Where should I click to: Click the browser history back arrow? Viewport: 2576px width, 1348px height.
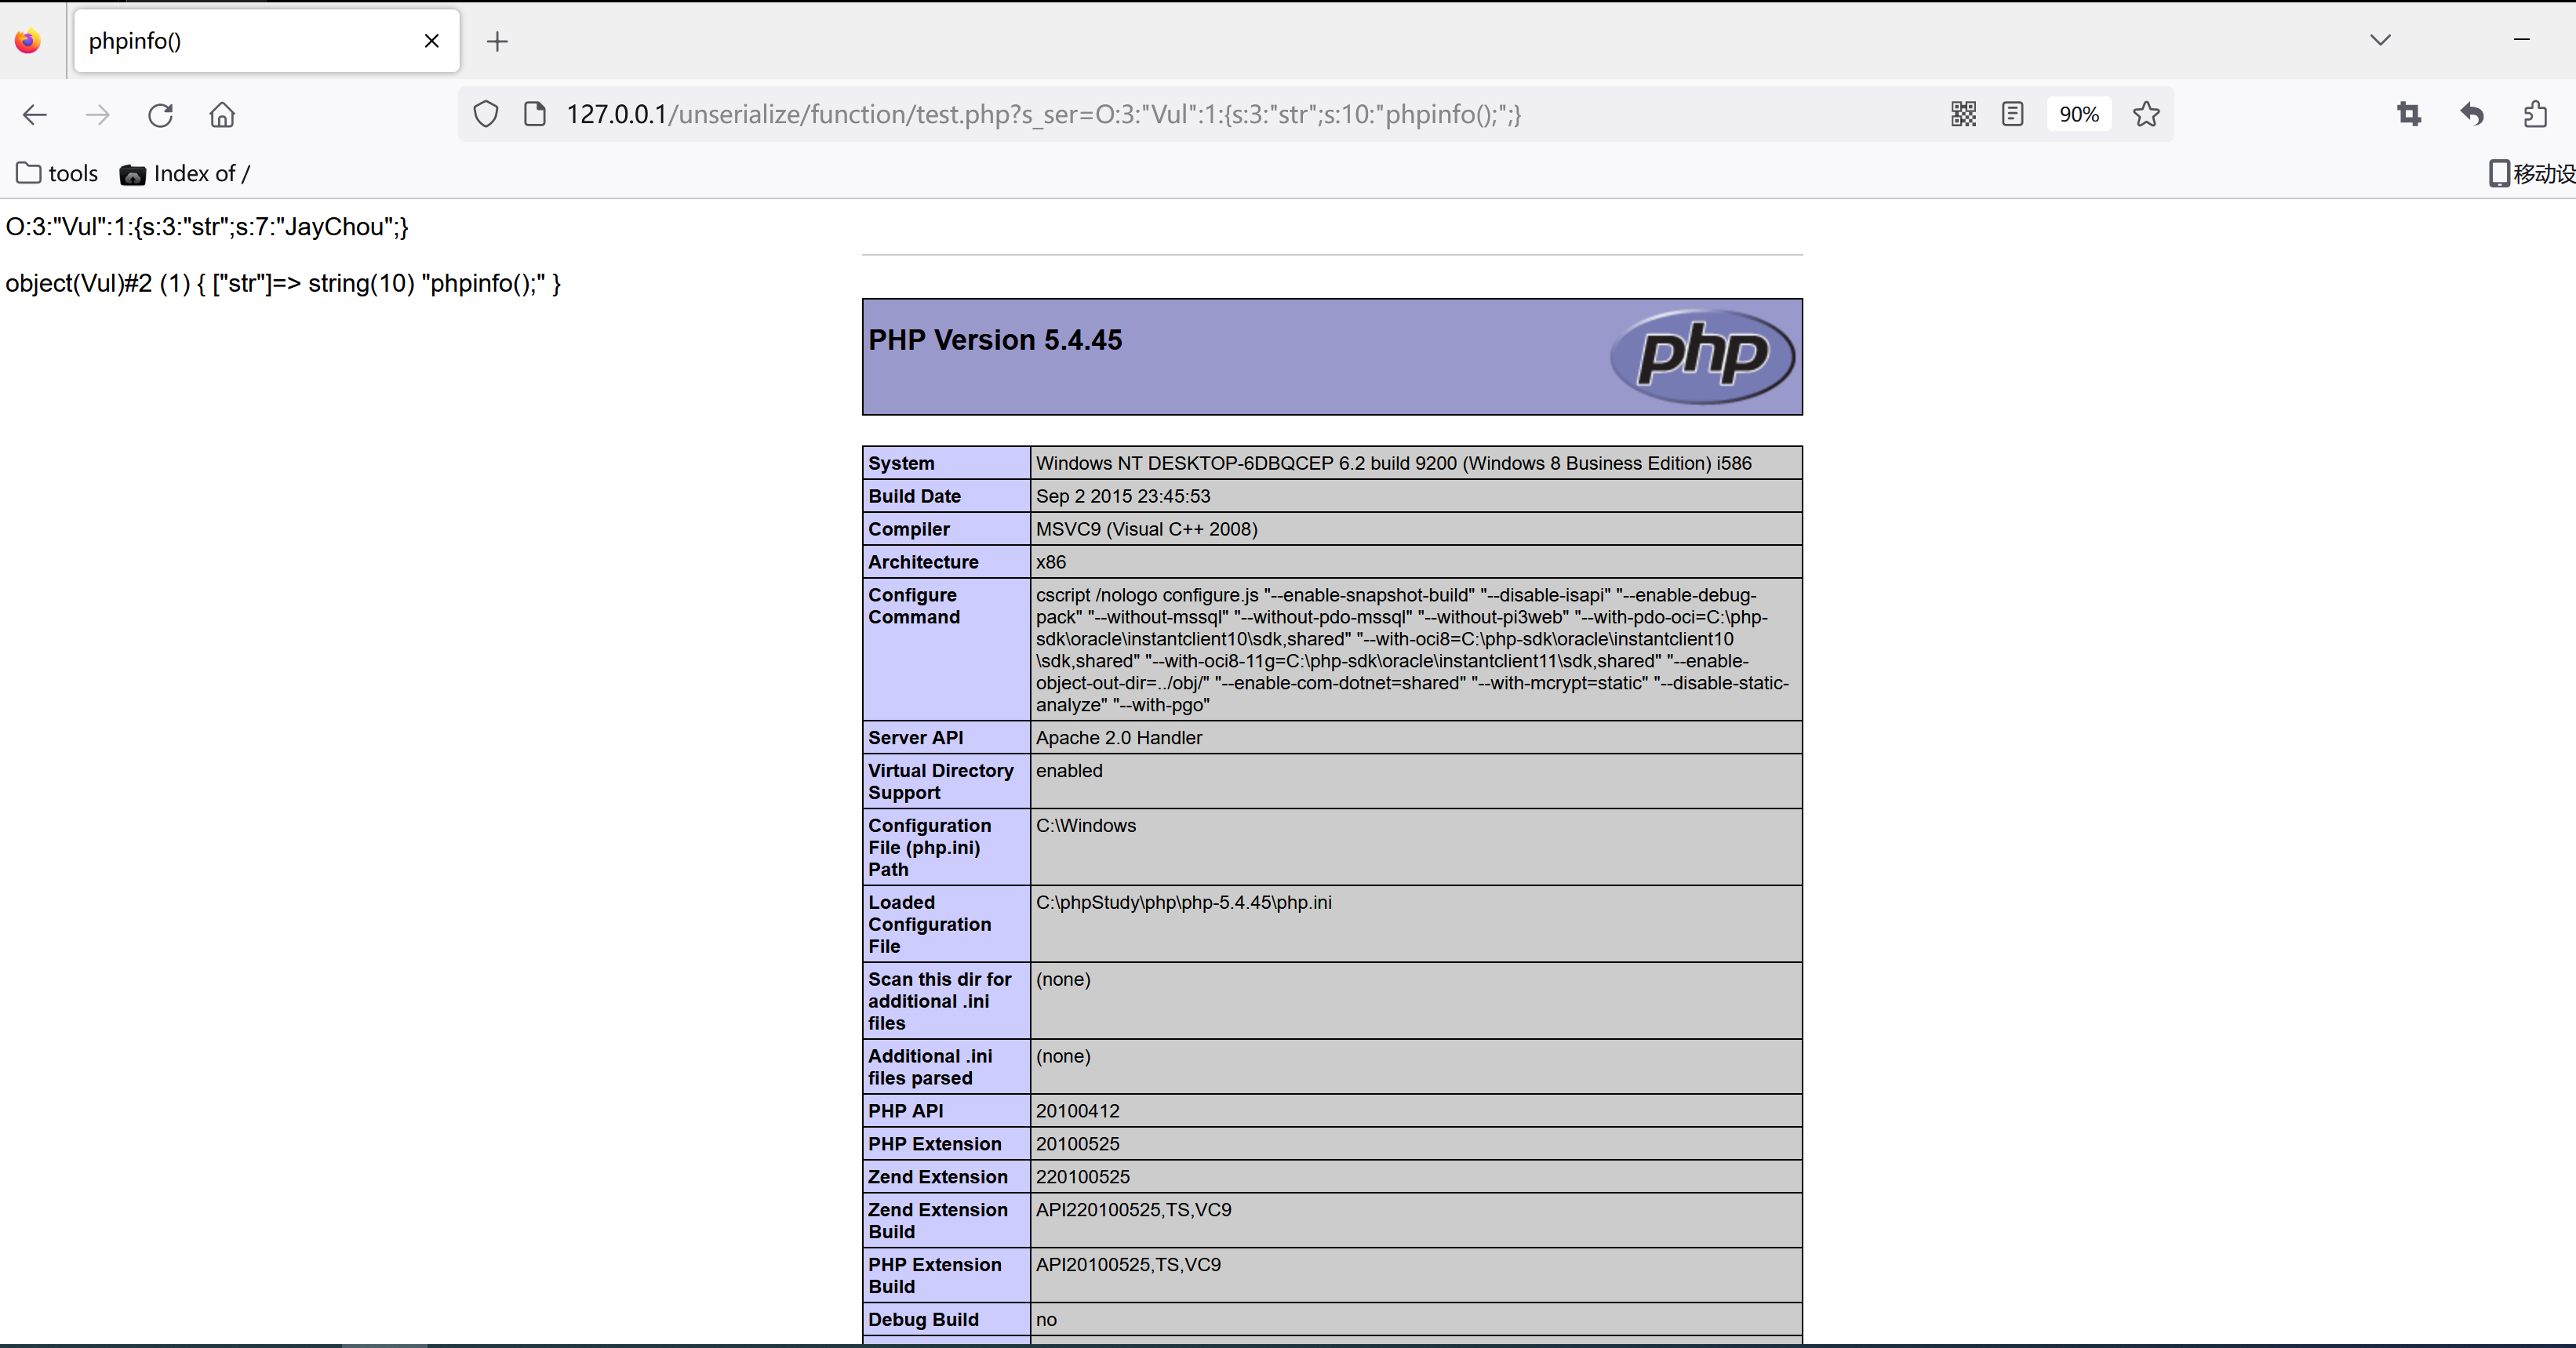tap(38, 114)
